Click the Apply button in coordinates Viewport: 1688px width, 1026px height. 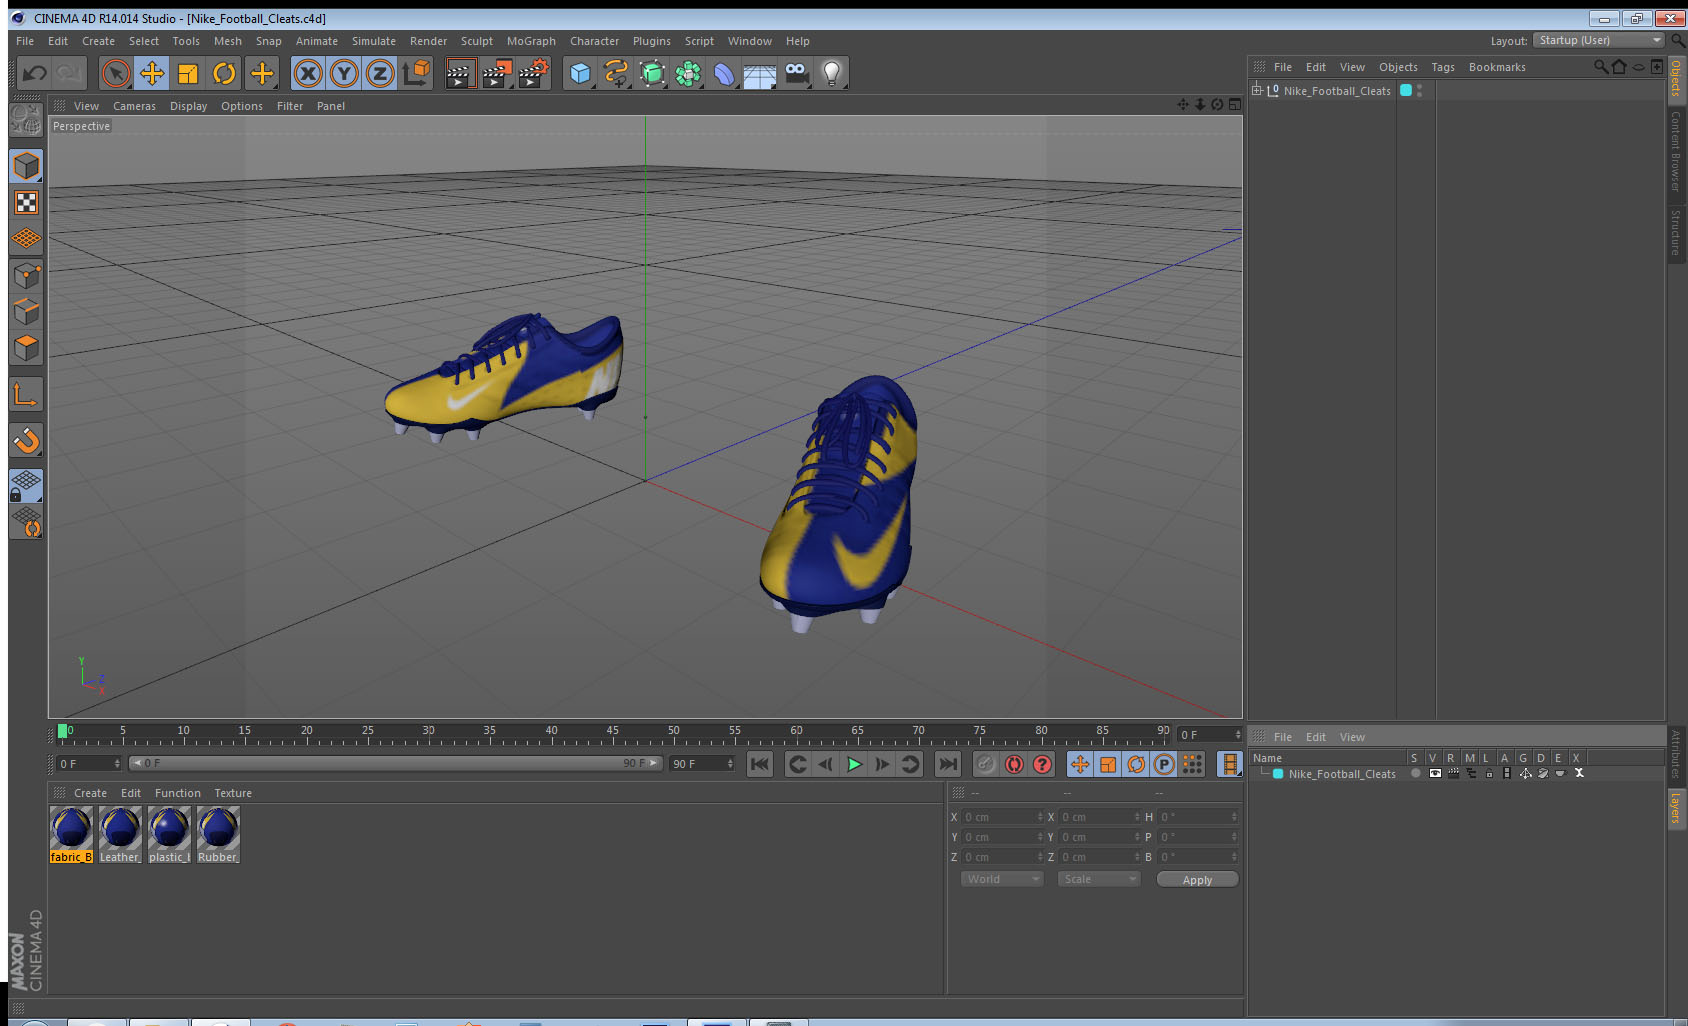tap(1197, 879)
